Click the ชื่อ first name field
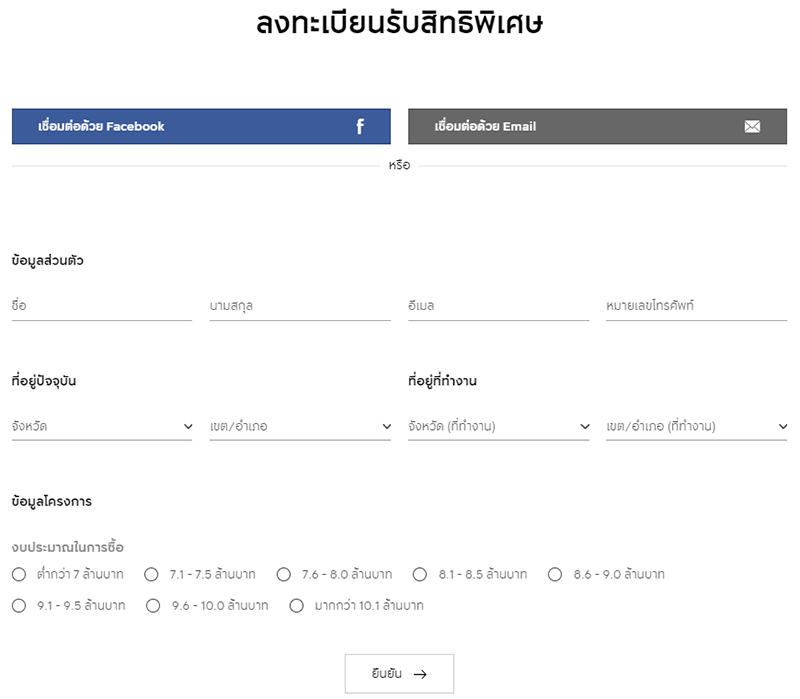 coord(102,306)
